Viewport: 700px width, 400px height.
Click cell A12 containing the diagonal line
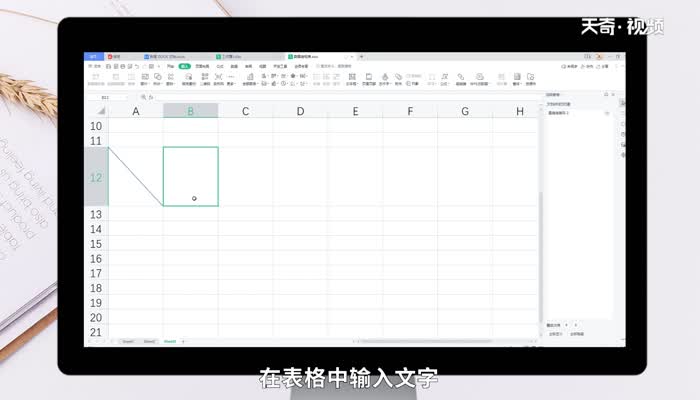click(136, 177)
